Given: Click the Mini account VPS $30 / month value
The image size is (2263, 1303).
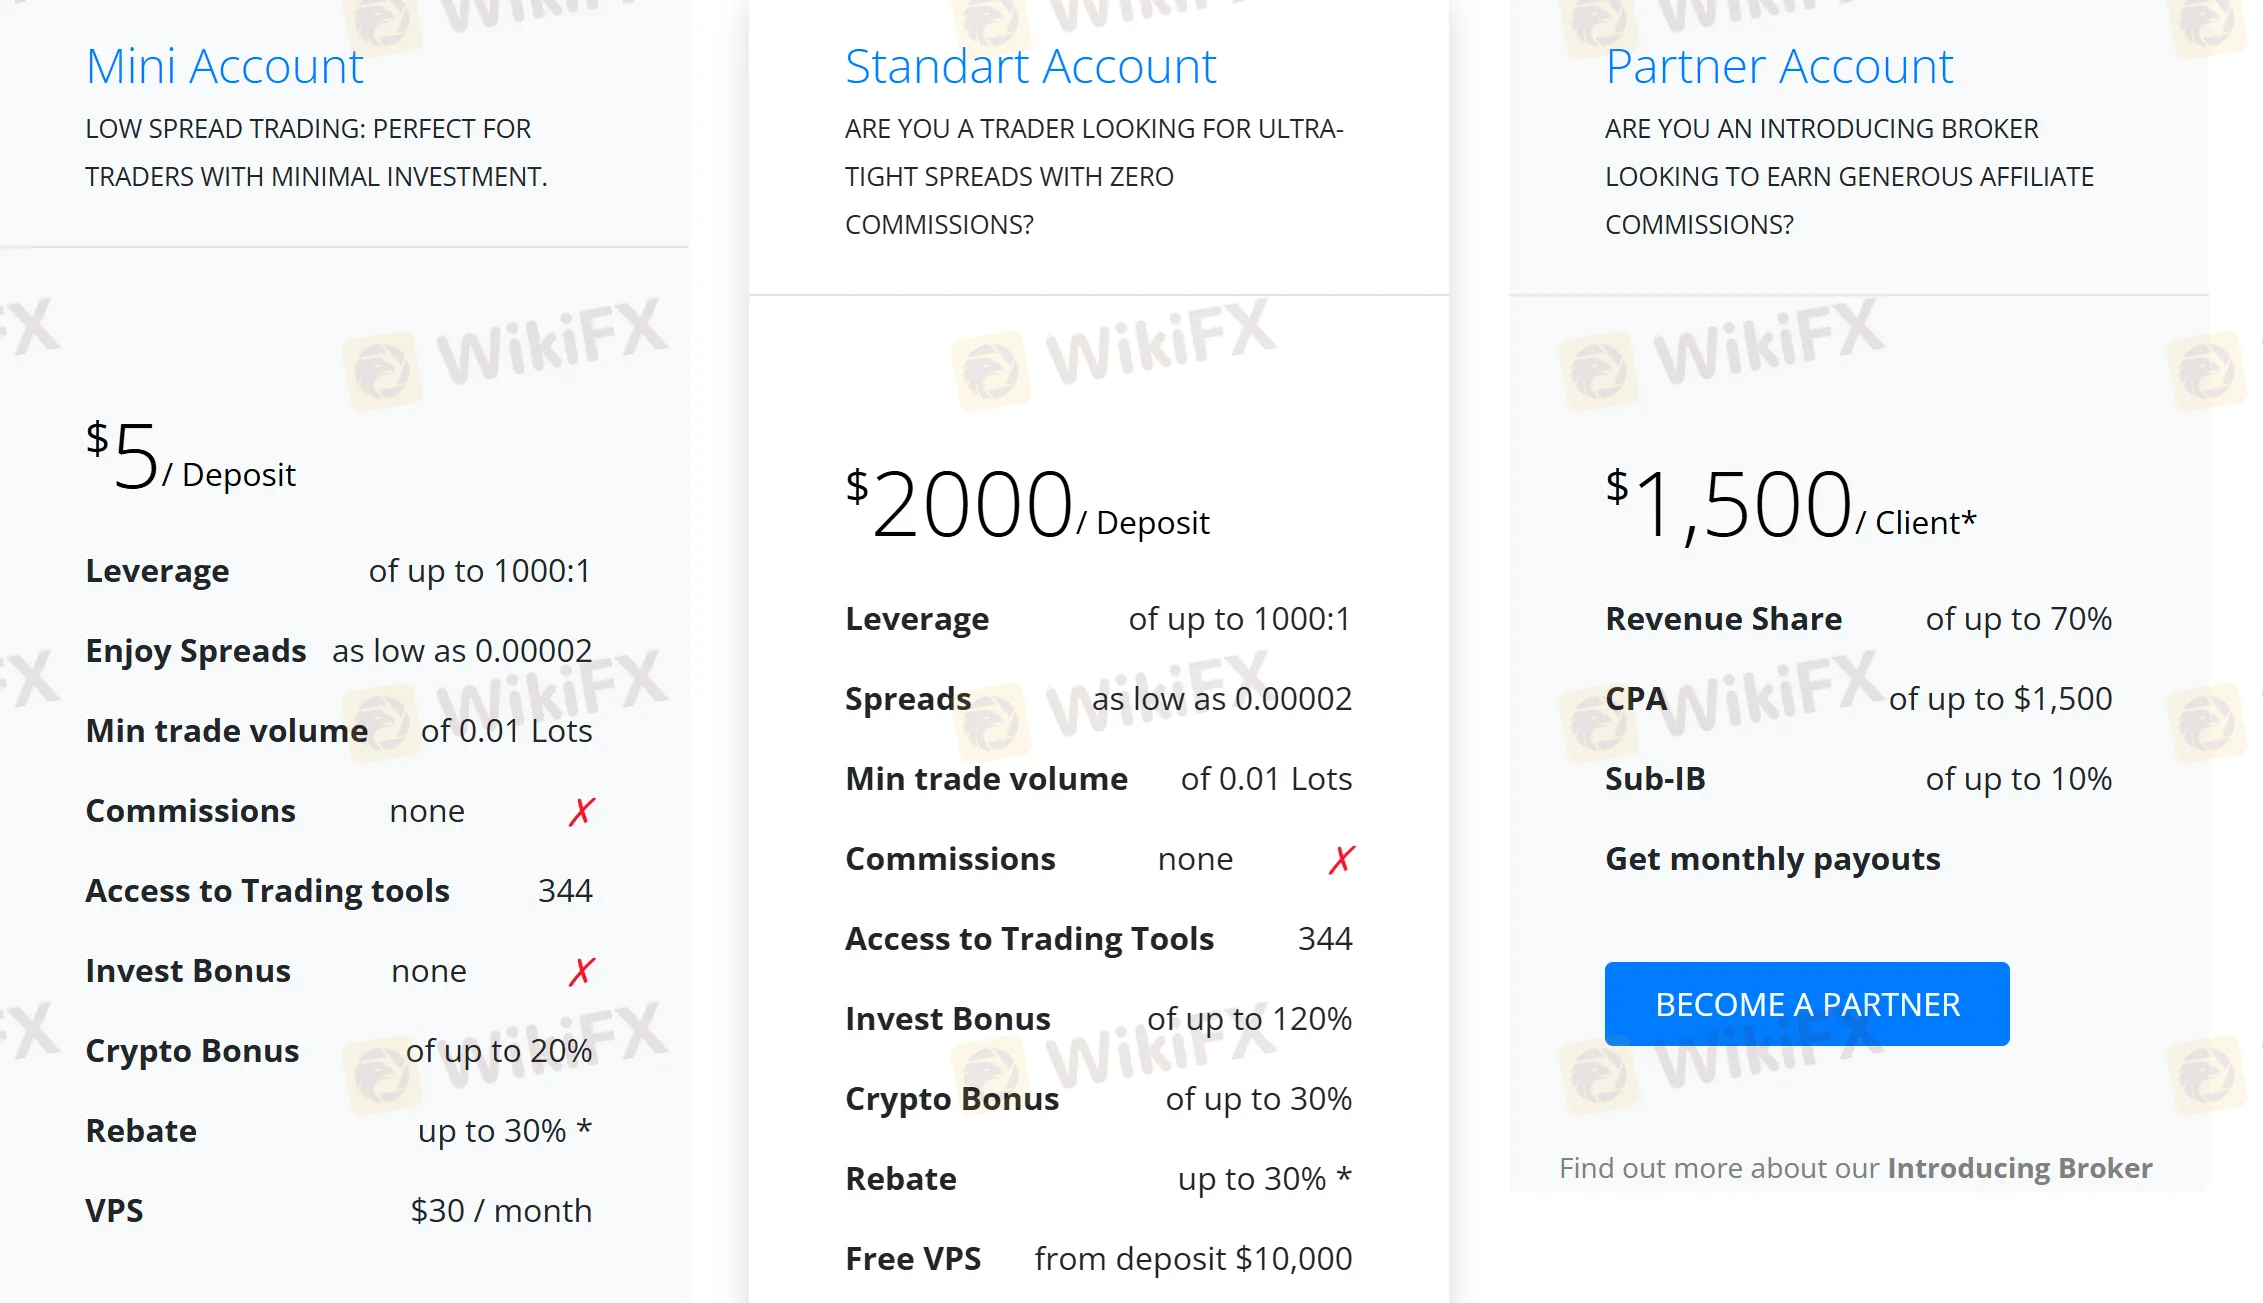Looking at the screenshot, I should pyautogui.click(x=501, y=1211).
